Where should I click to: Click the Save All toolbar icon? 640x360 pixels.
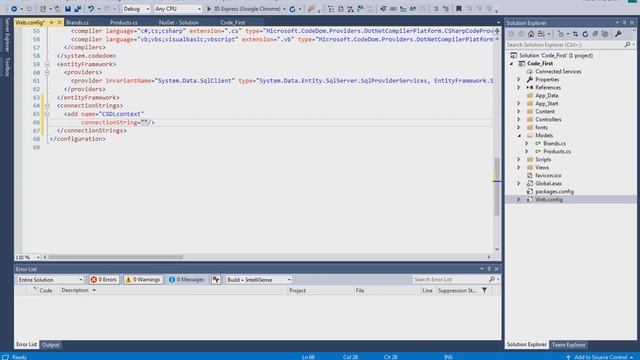(78, 9)
